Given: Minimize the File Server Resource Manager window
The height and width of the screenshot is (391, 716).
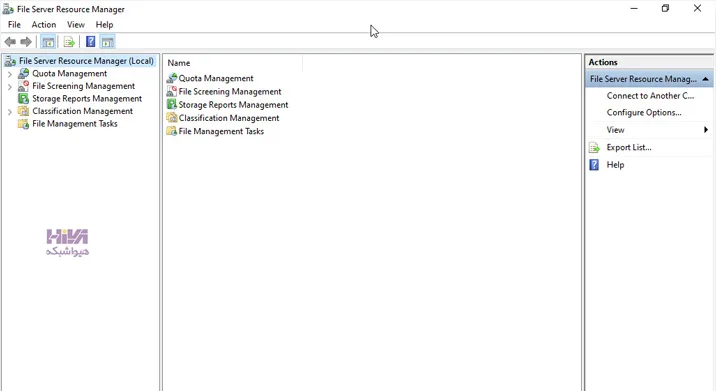Looking at the screenshot, I should point(634,9).
